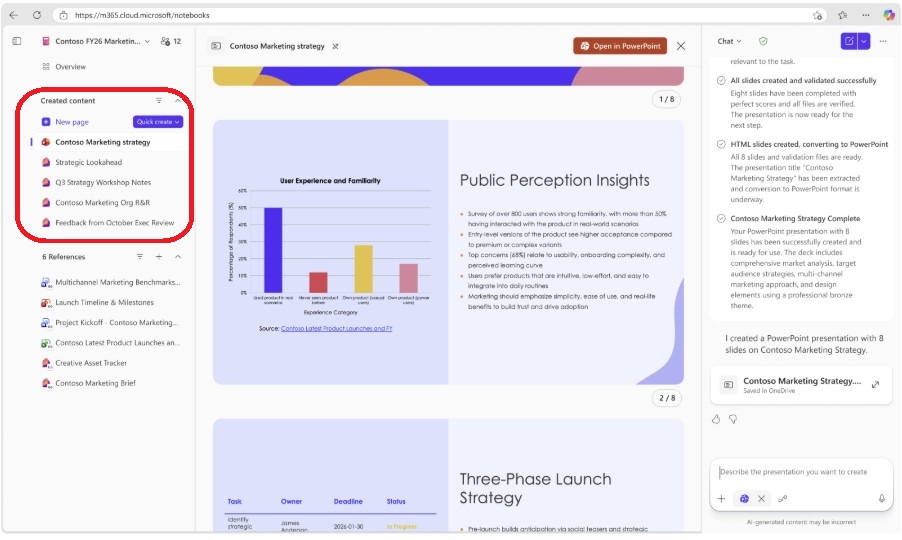Open the Quick create dropdown
Viewport: 902px width, 540px height.
pyautogui.click(x=158, y=122)
